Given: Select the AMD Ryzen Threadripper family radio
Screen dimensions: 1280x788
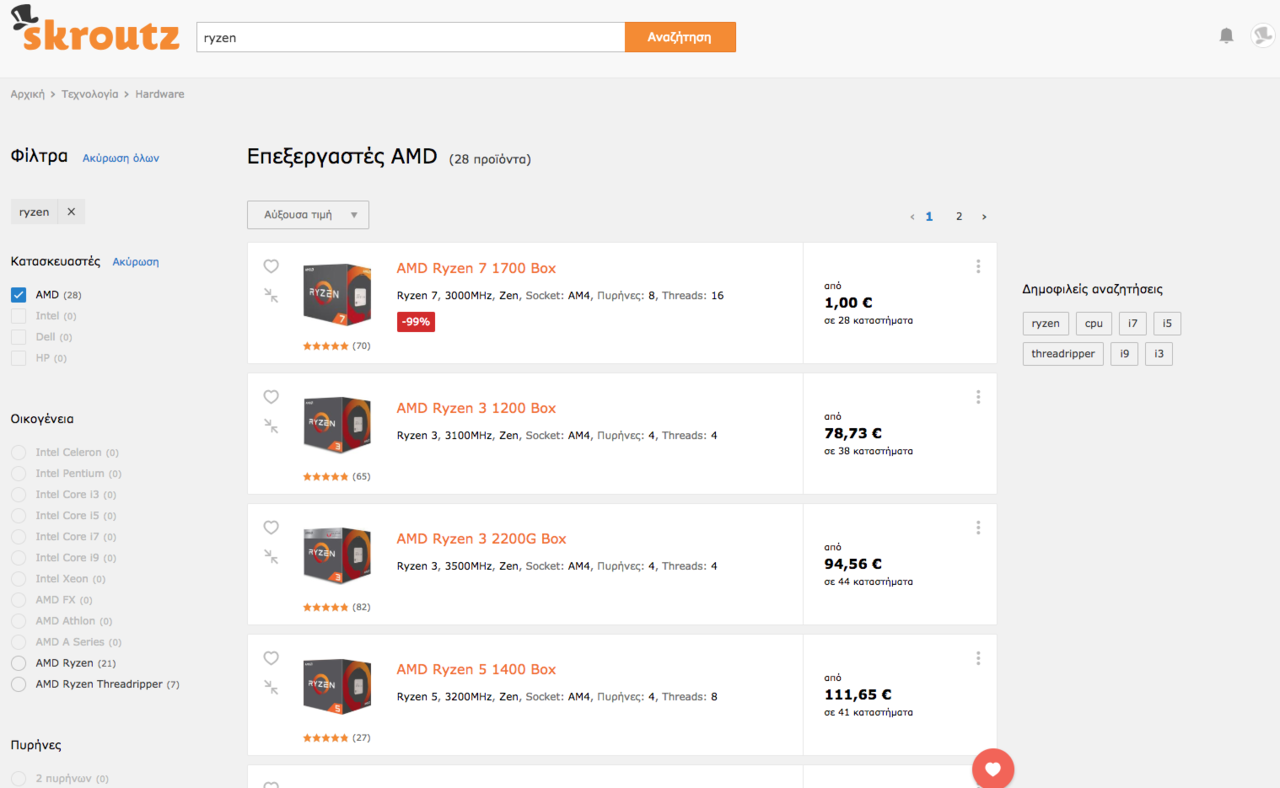Looking at the screenshot, I should (18, 684).
